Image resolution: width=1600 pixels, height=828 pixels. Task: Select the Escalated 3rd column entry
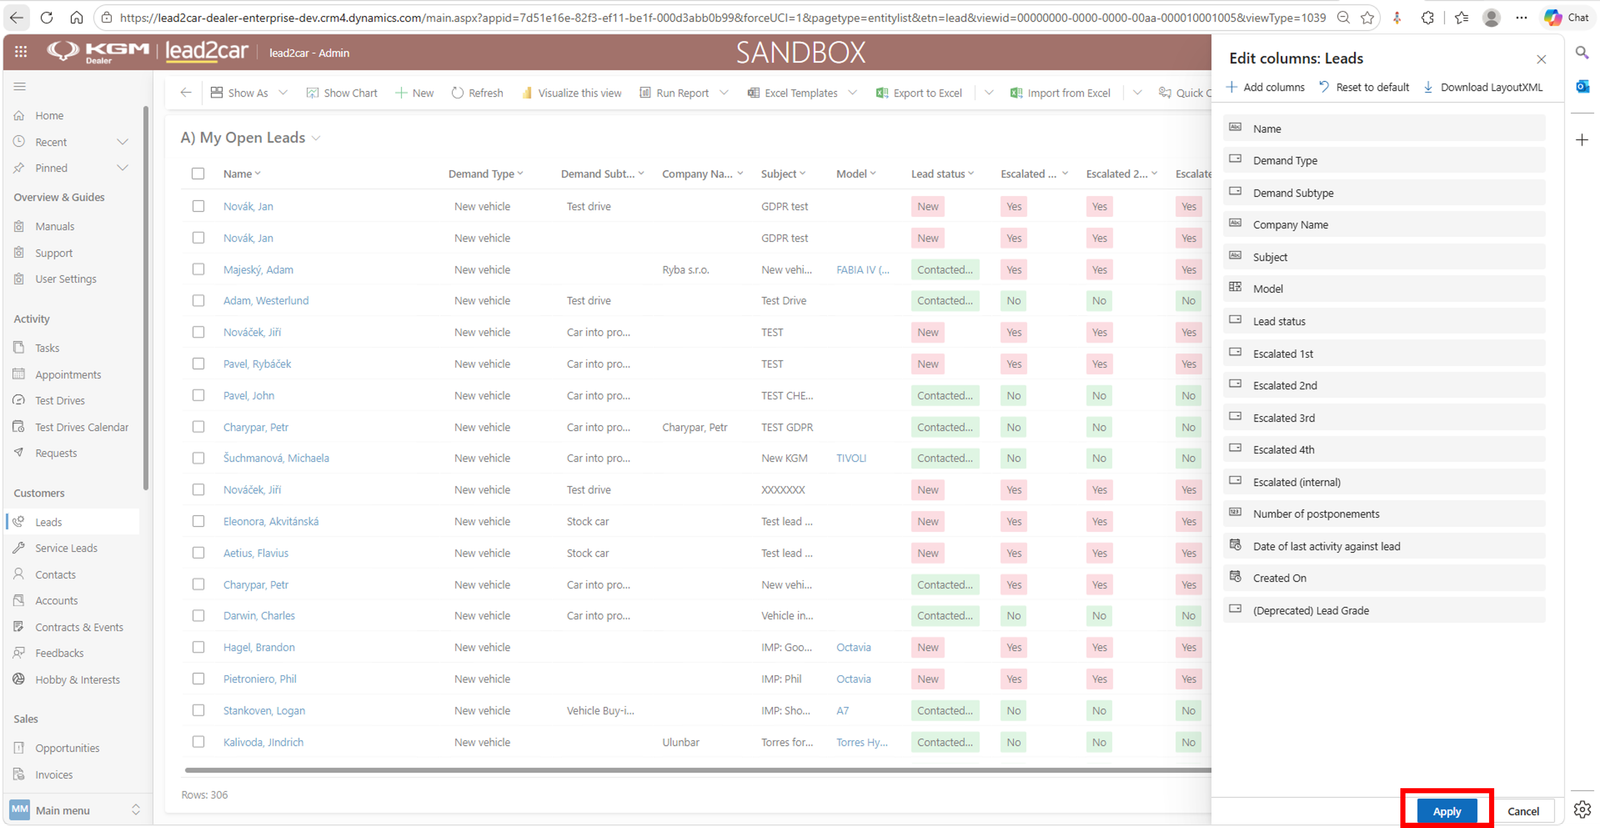(1384, 418)
